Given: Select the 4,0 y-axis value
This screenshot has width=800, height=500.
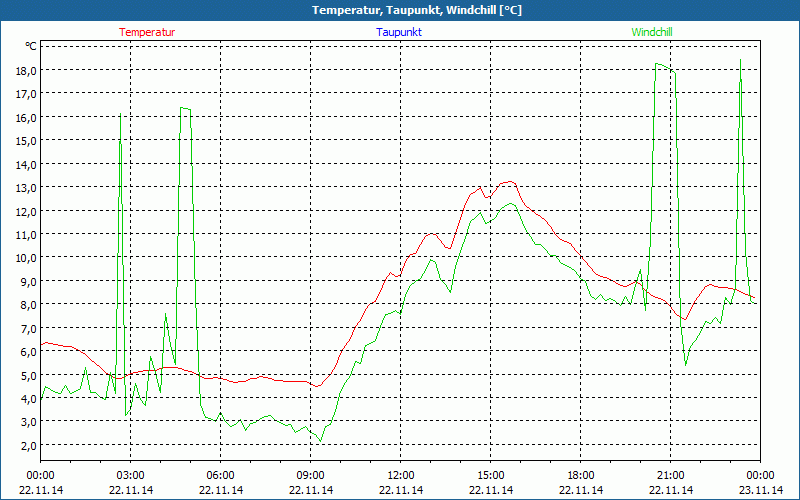Looking at the screenshot, I should [x=28, y=398].
